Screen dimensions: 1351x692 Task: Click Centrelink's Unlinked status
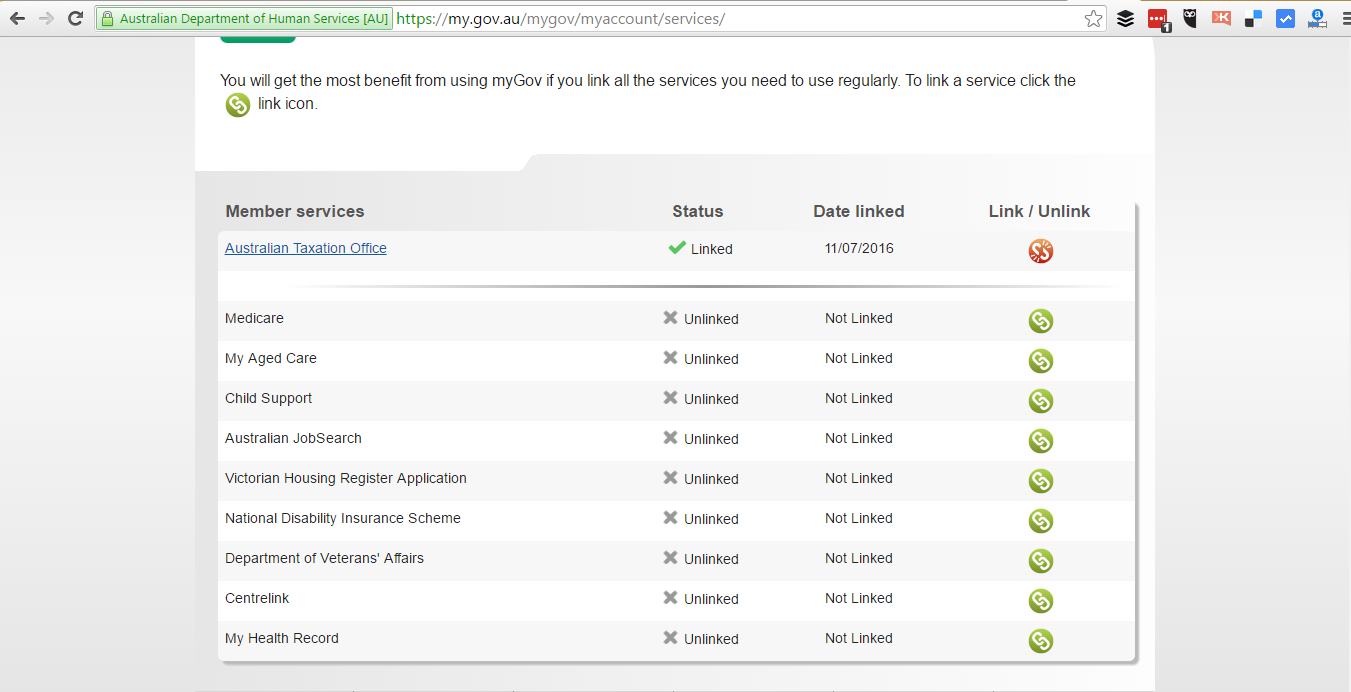(x=700, y=598)
